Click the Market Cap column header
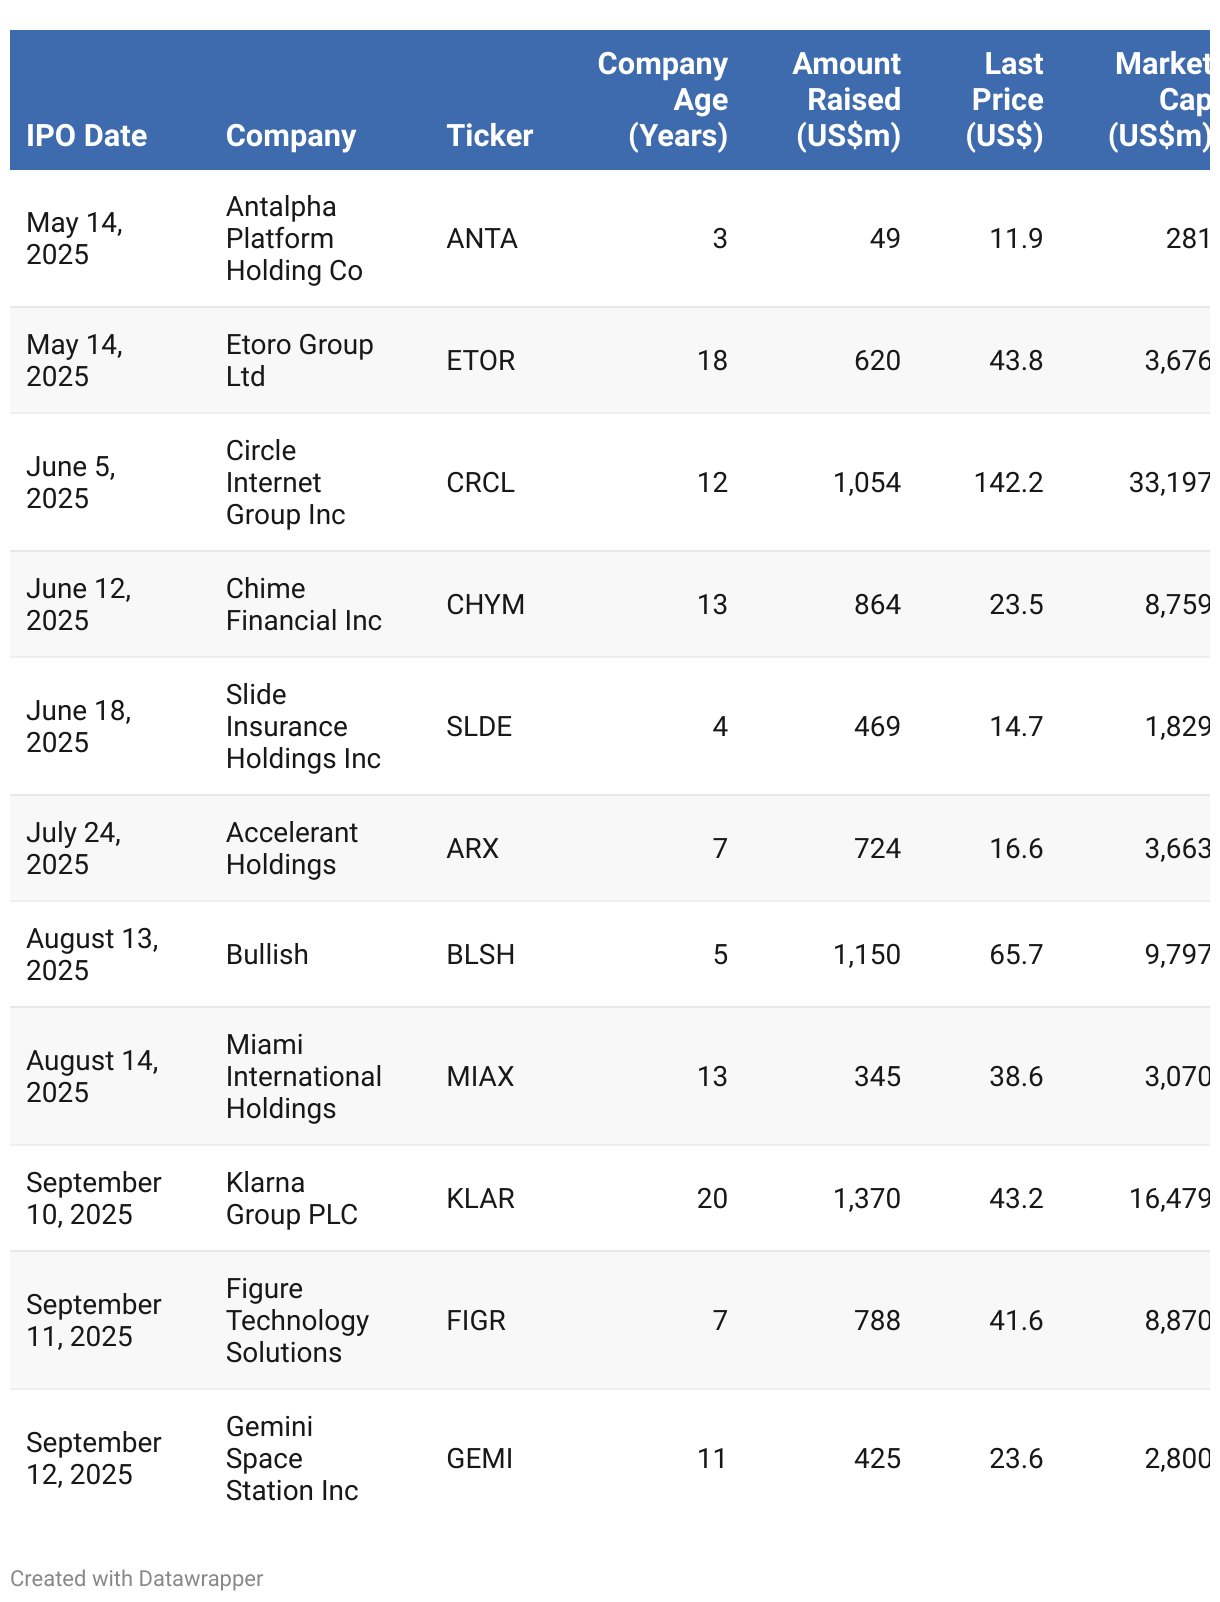This screenshot has height=1602, width=1220. click(1160, 100)
